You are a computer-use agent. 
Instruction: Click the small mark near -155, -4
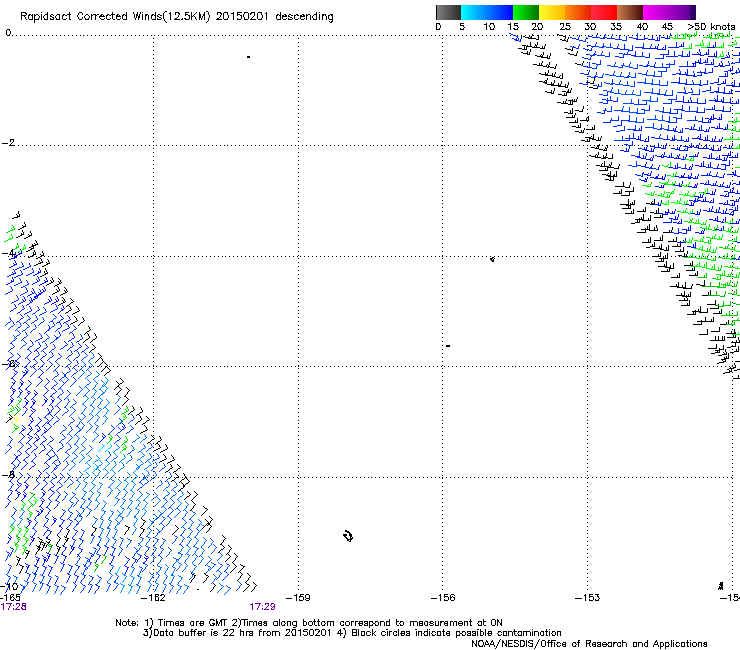492,259
